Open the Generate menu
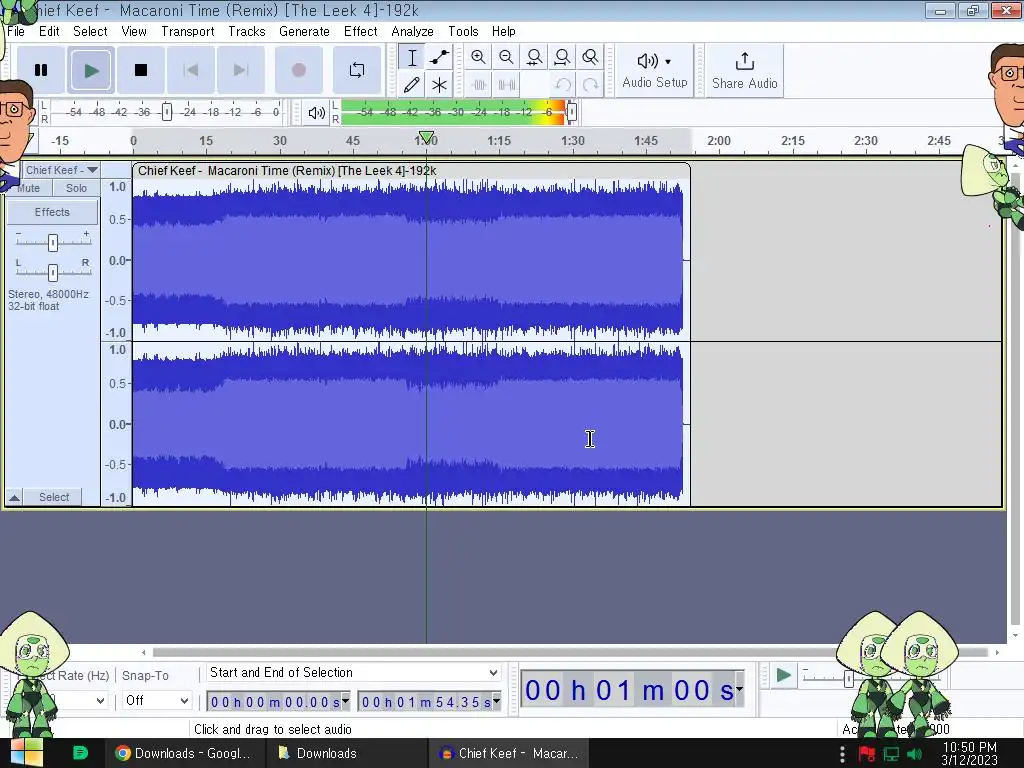Screen dimensions: 1024x768 (x=304, y=31)
